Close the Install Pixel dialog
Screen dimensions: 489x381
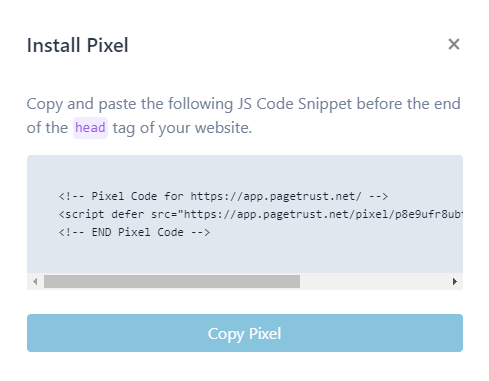(454, 44)
